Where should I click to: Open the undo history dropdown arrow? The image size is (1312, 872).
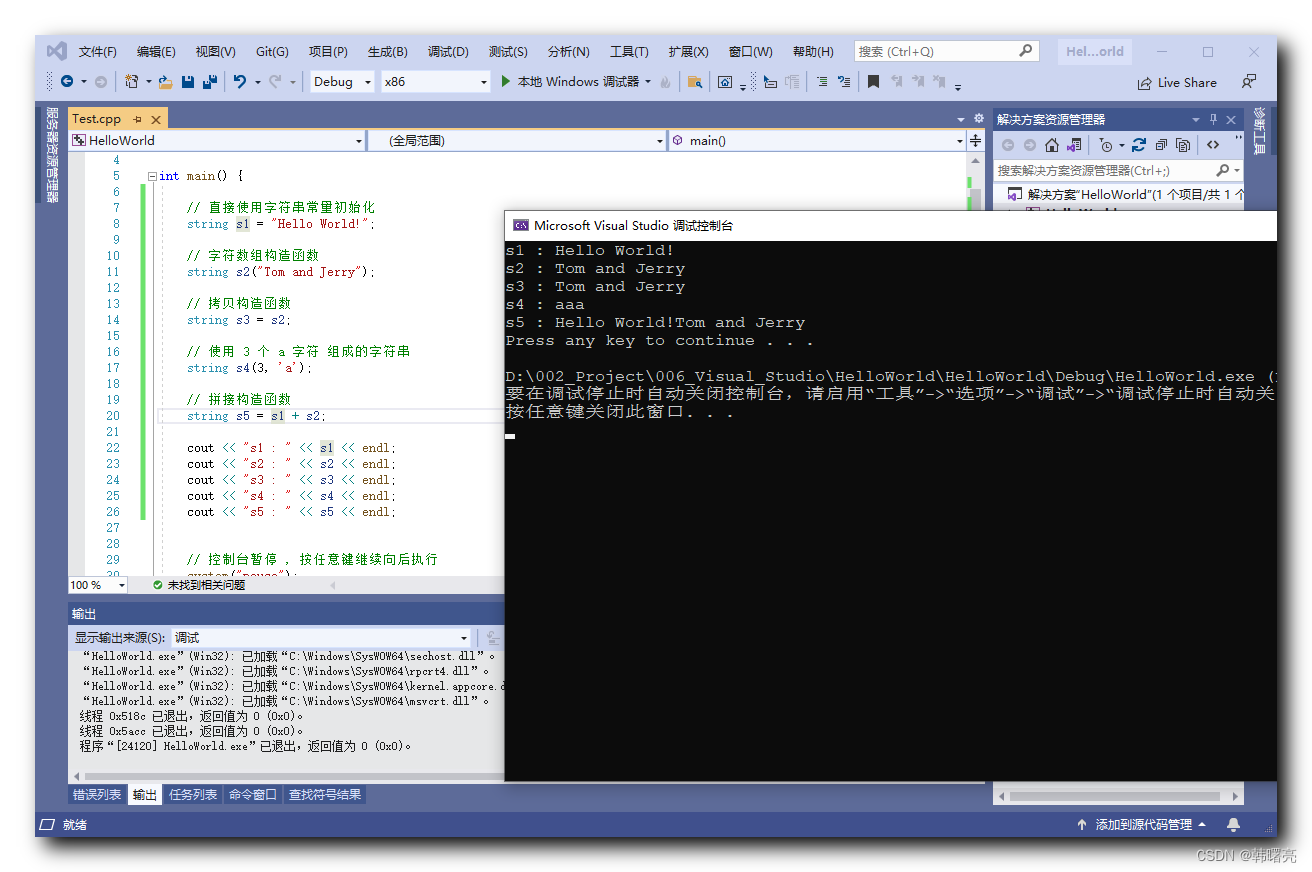(x=257, y=82)
